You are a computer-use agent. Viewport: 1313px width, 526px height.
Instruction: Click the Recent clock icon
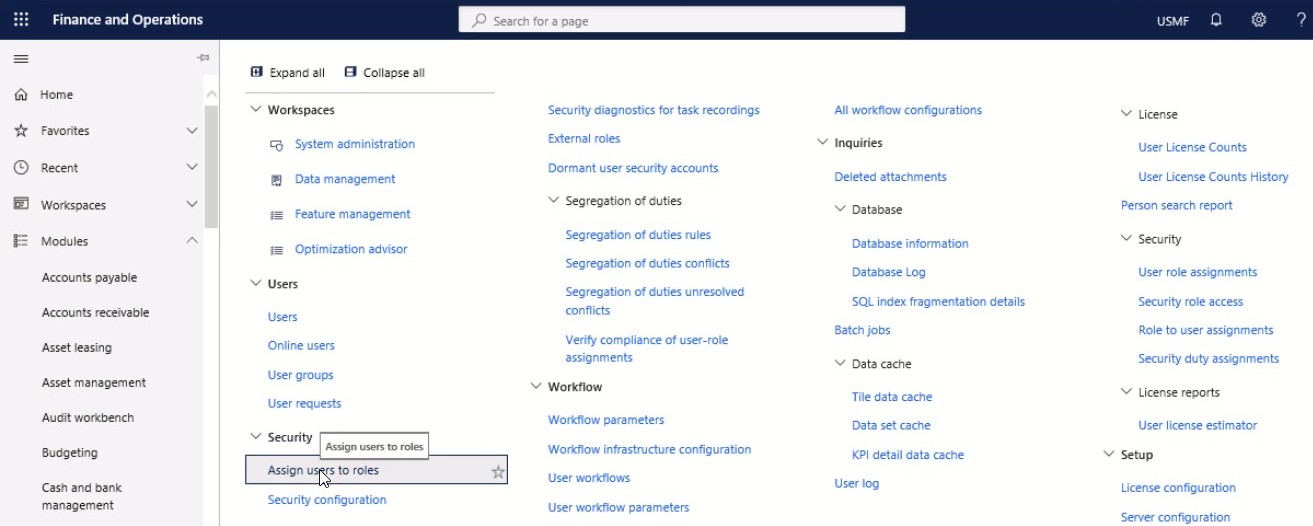pyautogui.click(x=21, y=168)
